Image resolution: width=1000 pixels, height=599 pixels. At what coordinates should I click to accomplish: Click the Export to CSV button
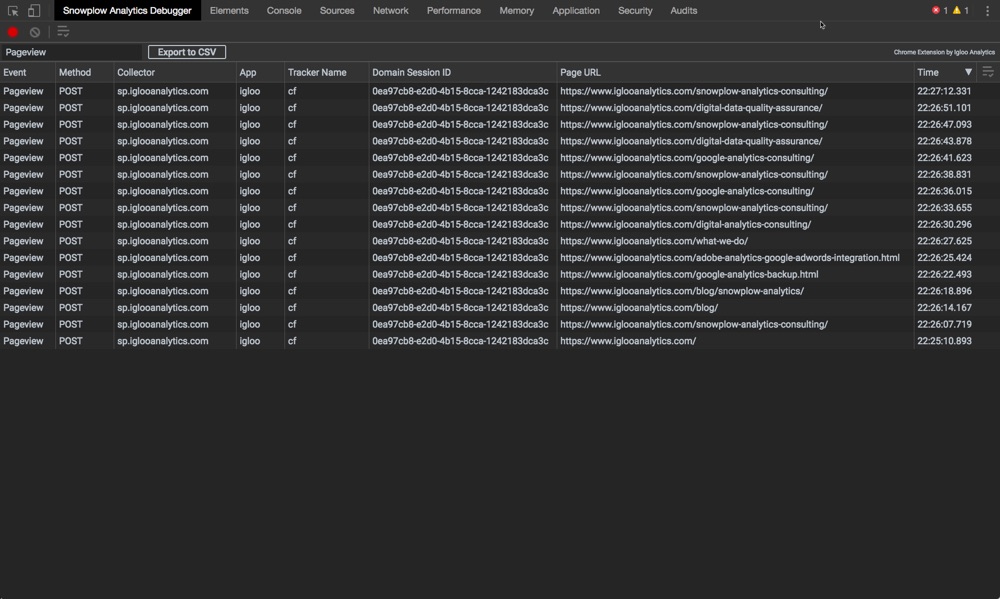[187, 52]
